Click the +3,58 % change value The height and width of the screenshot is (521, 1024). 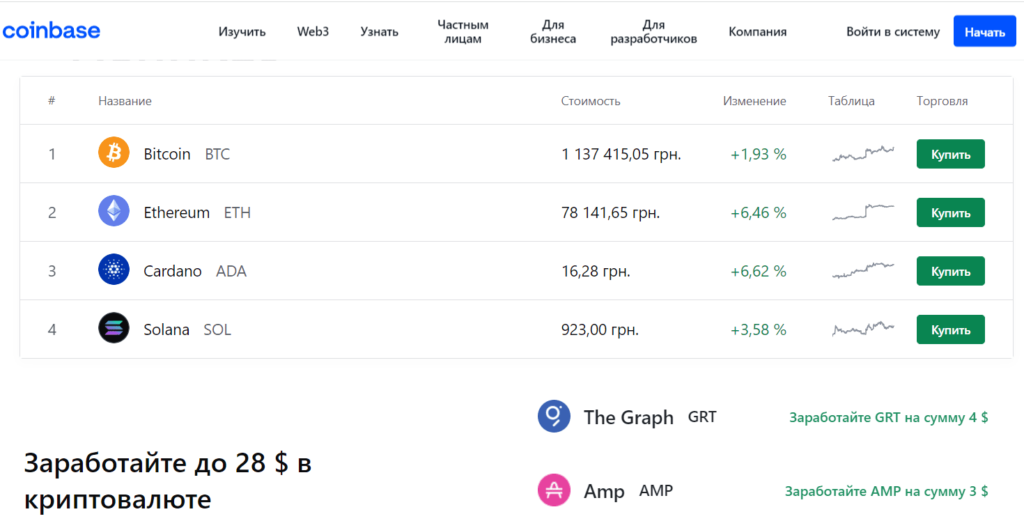[758, 330]
